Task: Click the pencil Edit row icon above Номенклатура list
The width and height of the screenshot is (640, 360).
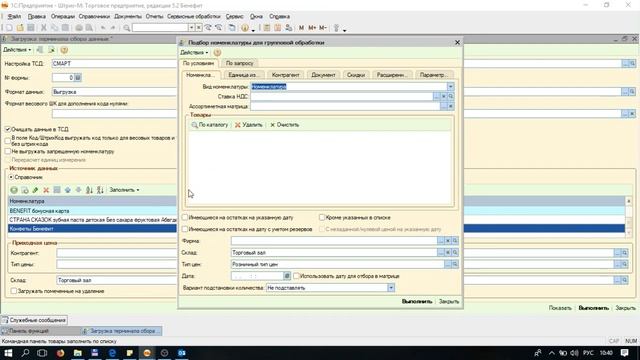Action: click(36, 190)
